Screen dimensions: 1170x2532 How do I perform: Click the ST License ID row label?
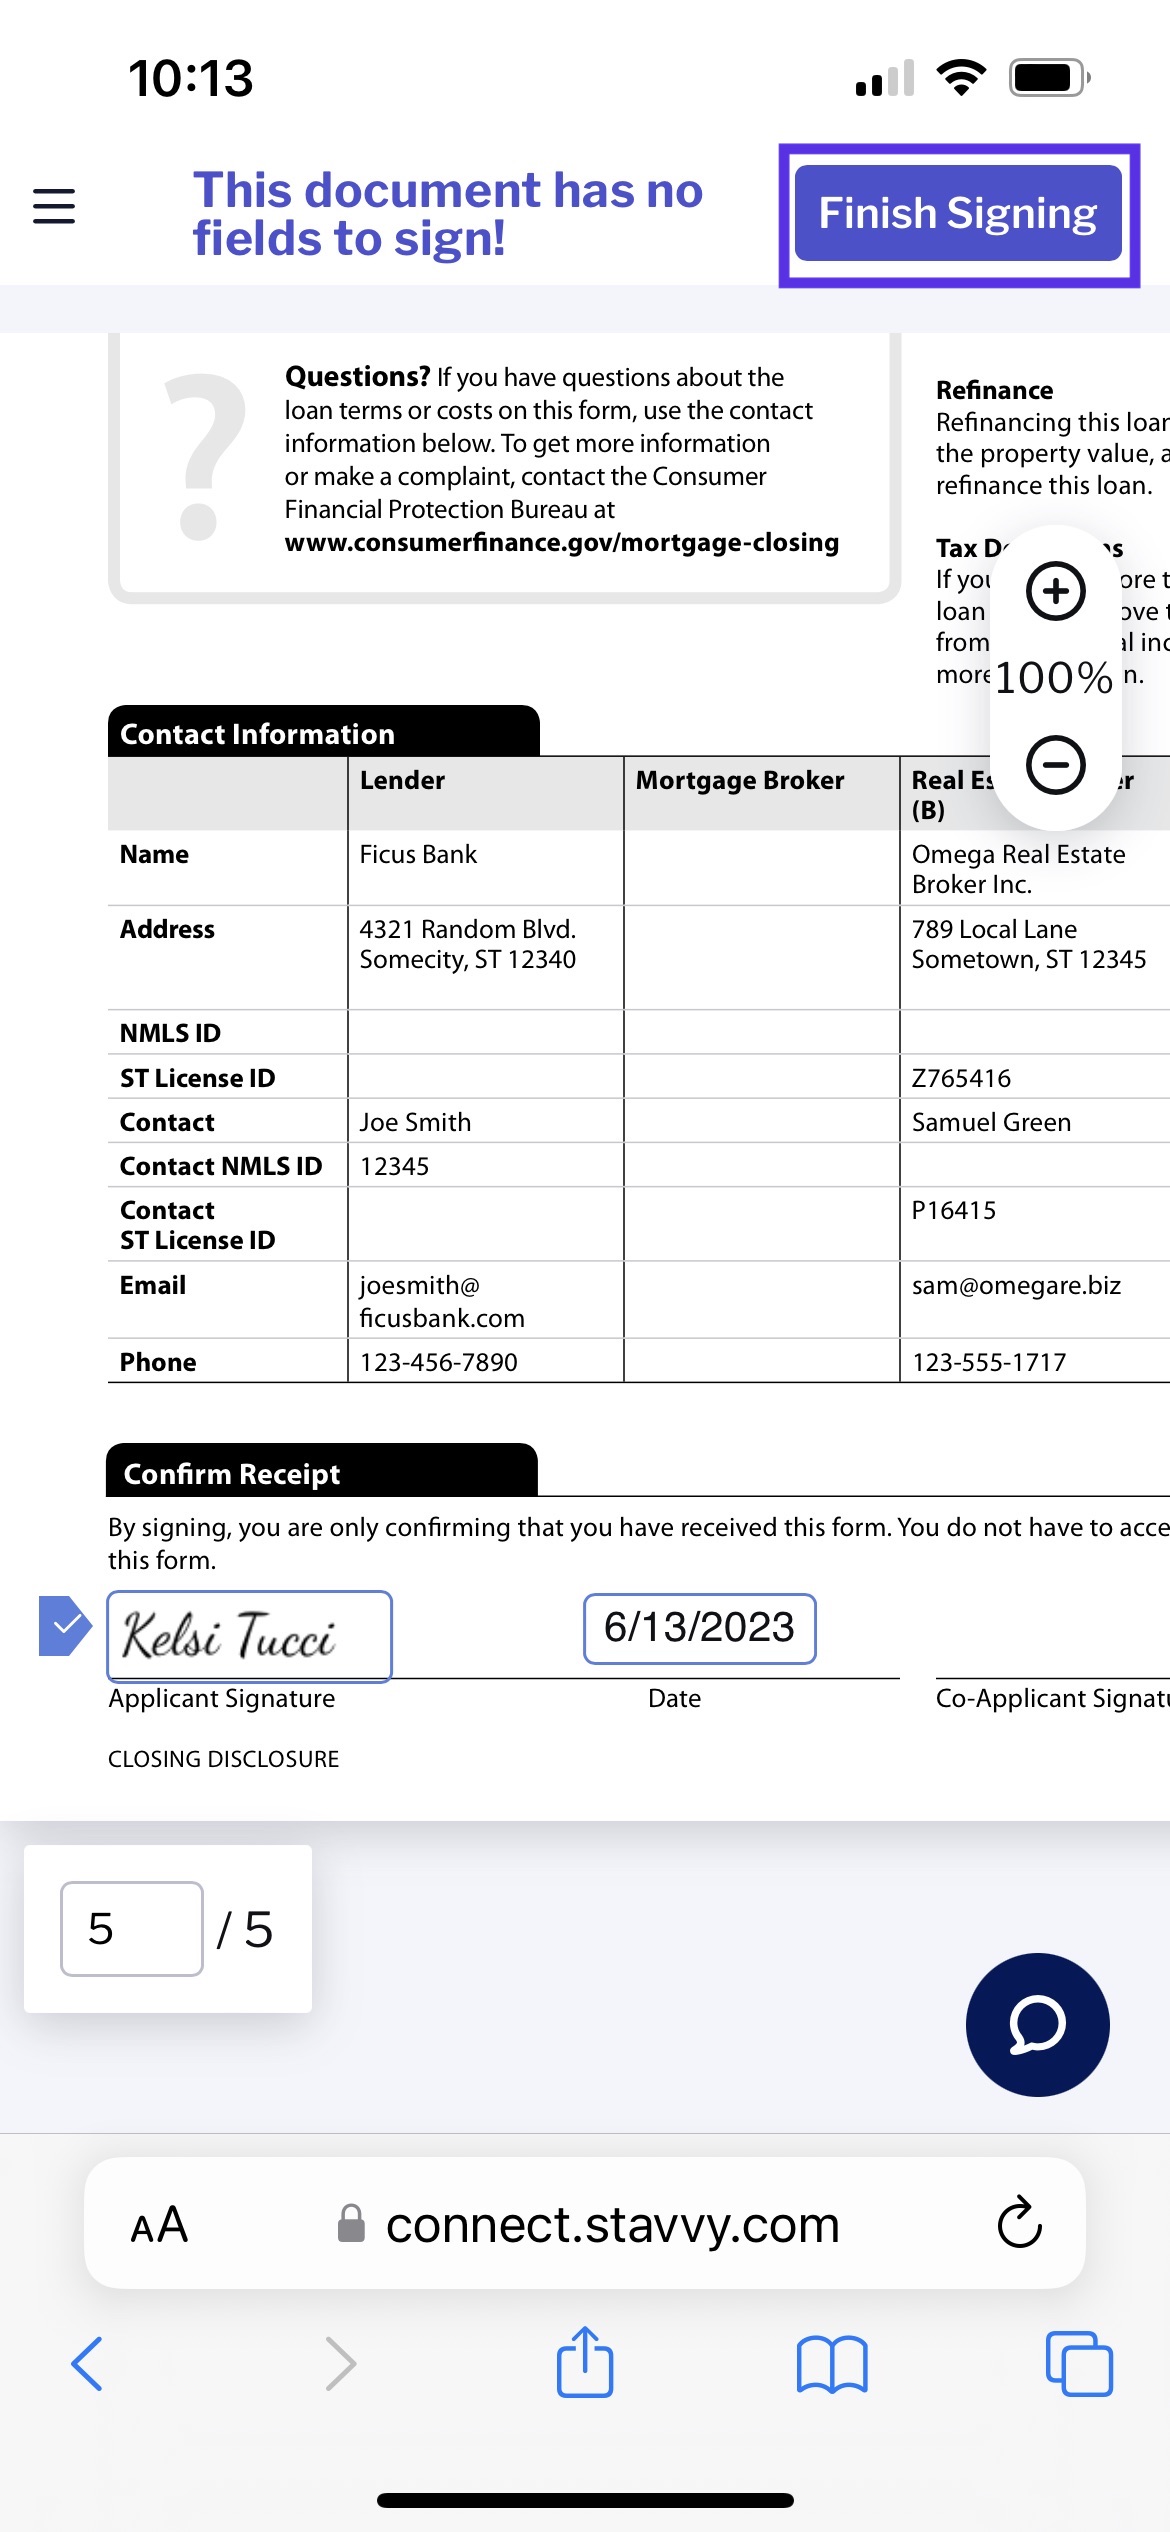point(197,1078)
